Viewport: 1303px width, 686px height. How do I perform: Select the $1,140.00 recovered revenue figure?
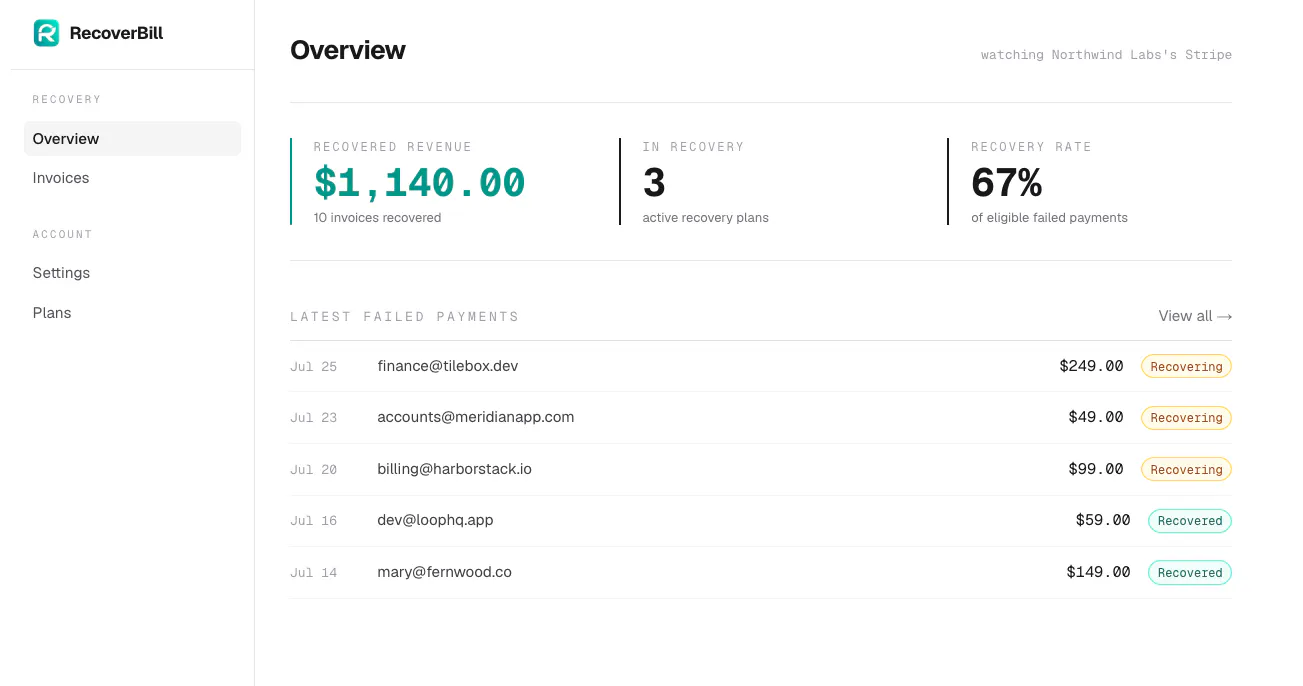[419, 183]
